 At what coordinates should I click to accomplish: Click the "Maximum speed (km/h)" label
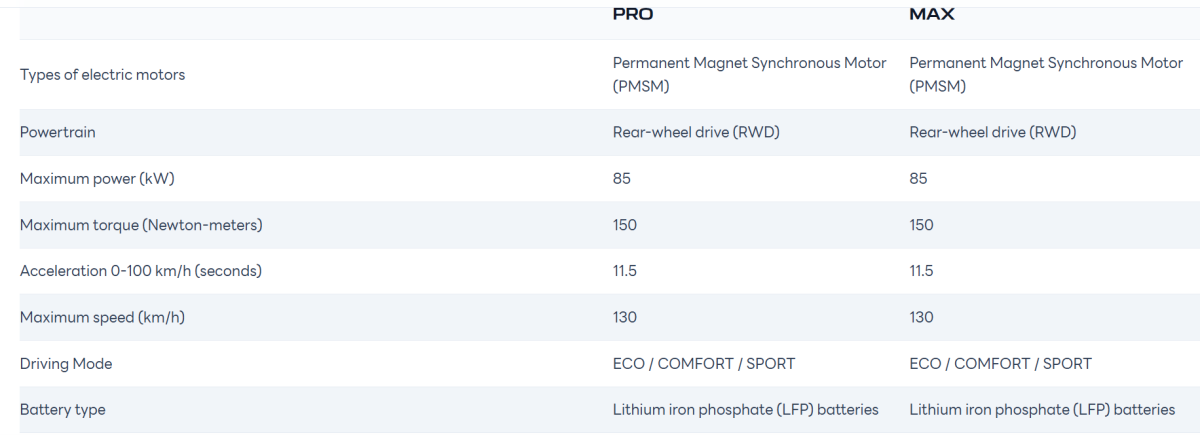click(102, 318)
